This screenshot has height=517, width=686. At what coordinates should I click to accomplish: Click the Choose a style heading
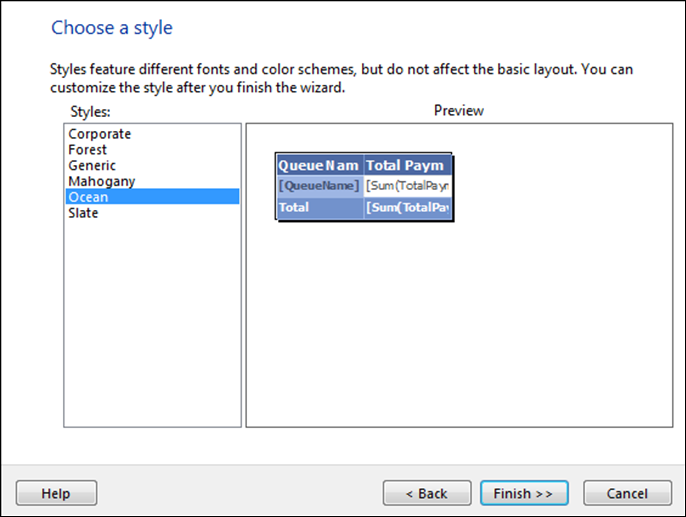tap(112, 28)
